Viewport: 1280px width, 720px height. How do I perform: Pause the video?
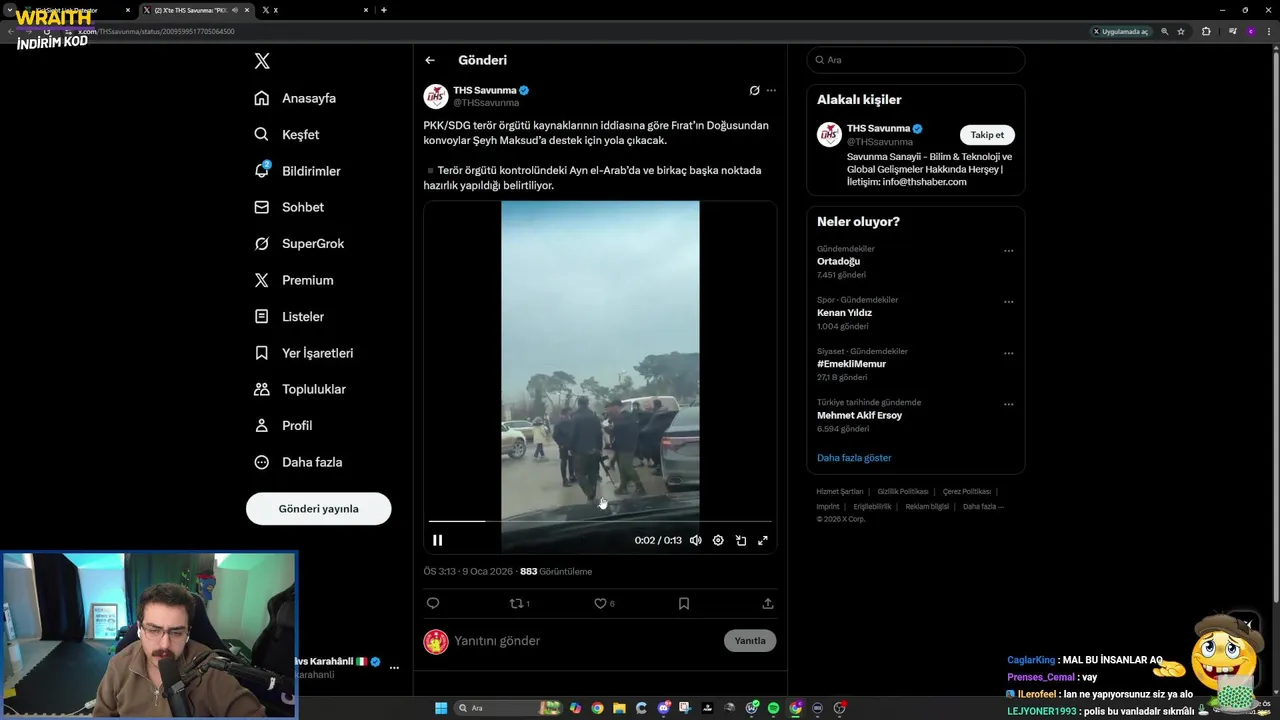437,540
